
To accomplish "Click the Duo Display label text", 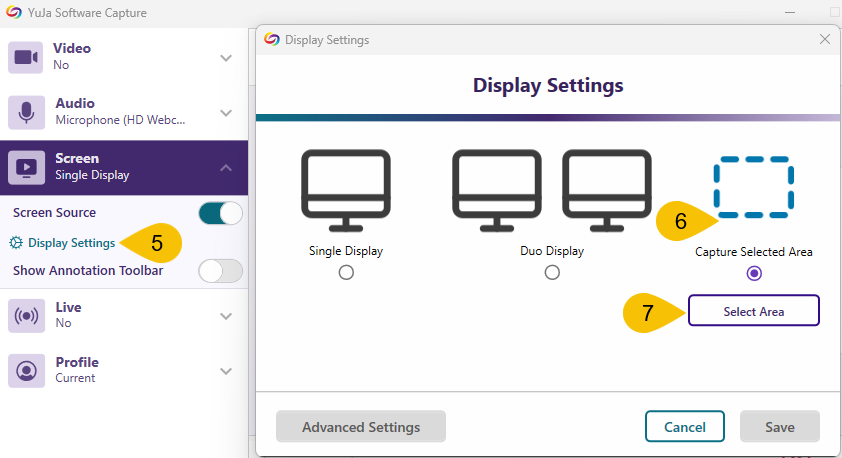I will [552, 251].
